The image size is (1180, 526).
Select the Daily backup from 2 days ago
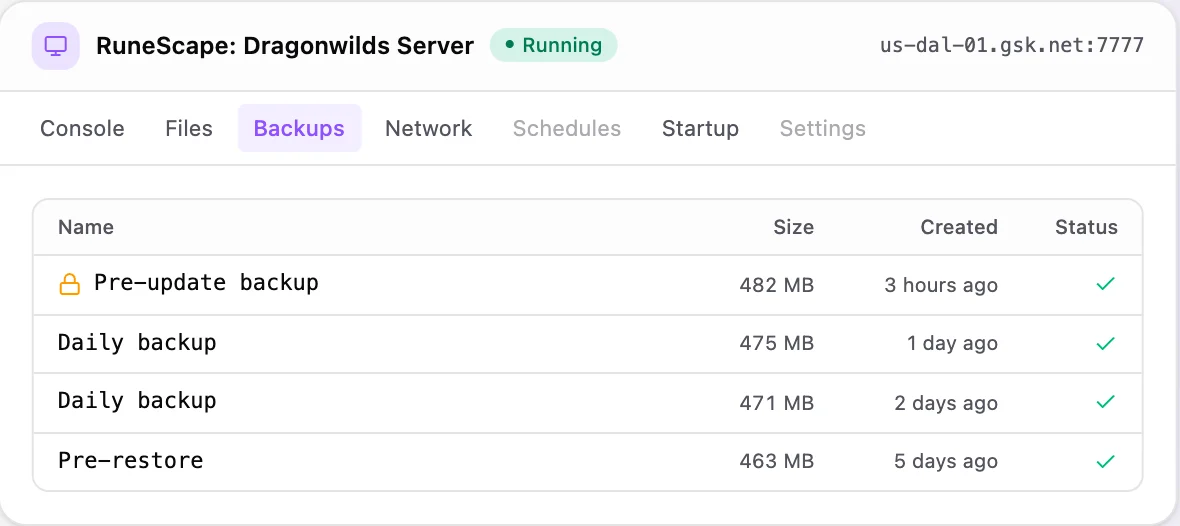137,401
